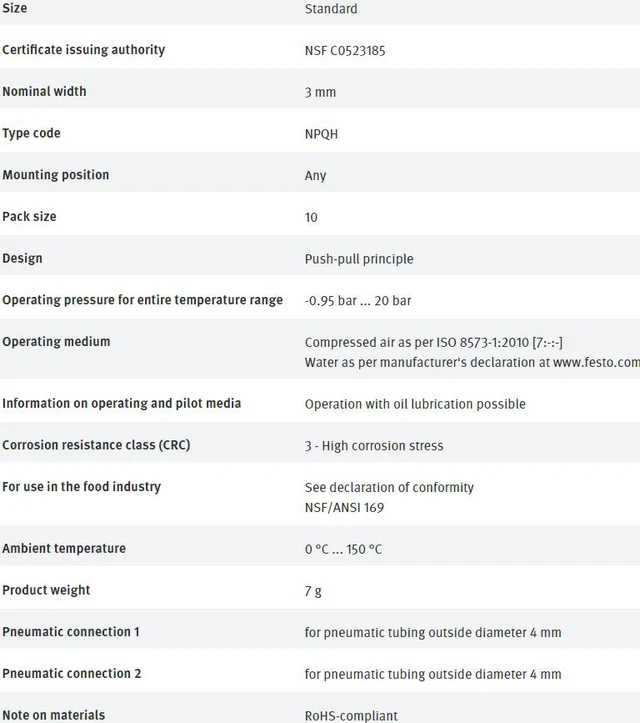Select the High corrosion stress value
The width and height of the screenshot is (640, 723).
374,446
